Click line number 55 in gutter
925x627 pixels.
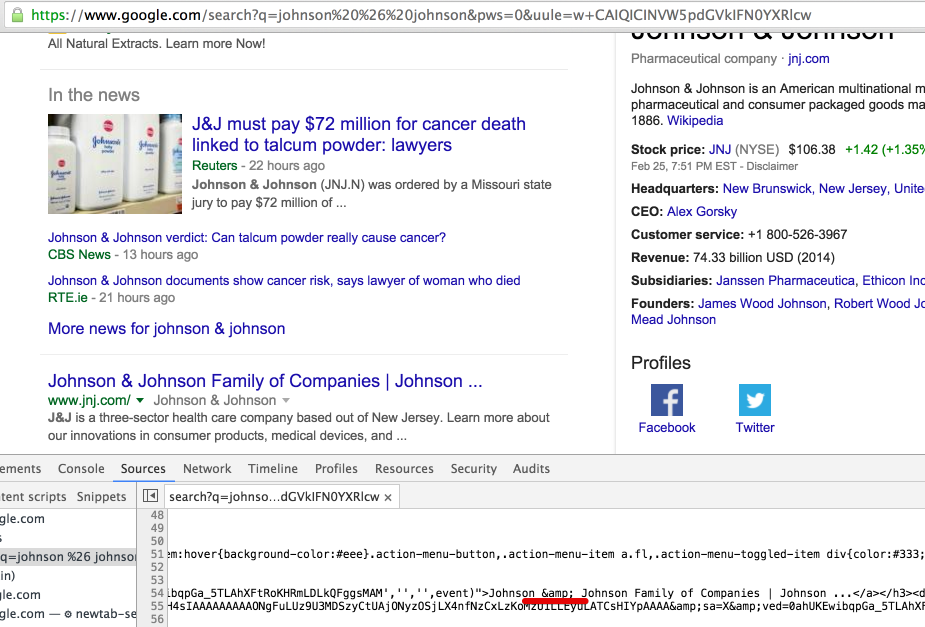[x=157, y=606]
